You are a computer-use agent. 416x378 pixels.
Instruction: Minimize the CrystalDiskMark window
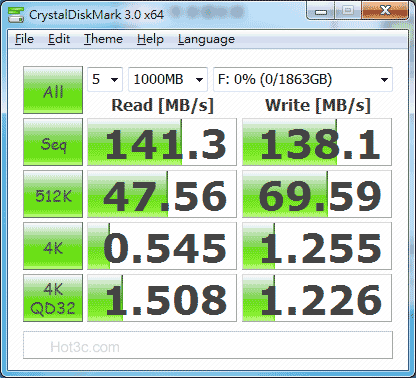pos(321,11)
